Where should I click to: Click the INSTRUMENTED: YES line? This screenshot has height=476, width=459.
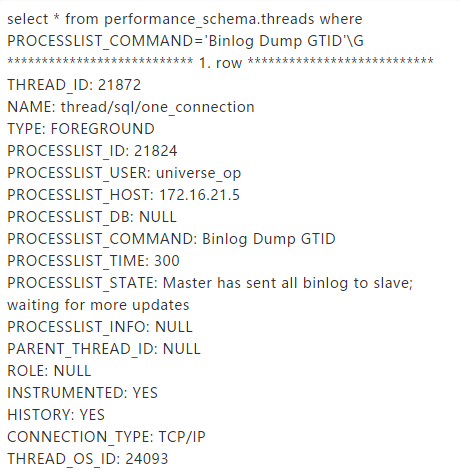click(82, 393)
